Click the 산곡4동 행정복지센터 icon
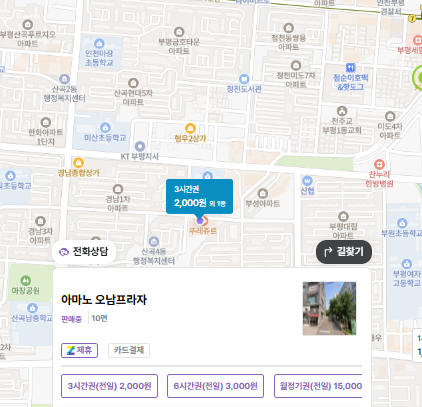422x407 pixels. point(154,242)
